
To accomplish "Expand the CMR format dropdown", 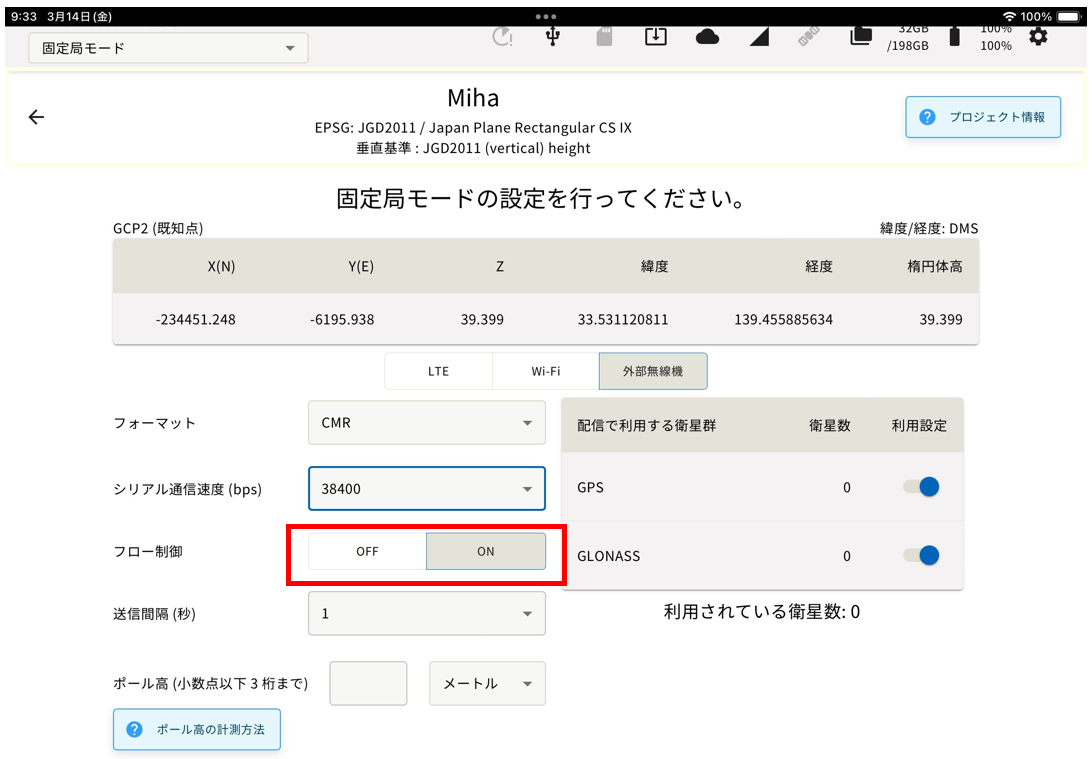I will (426, 423).
